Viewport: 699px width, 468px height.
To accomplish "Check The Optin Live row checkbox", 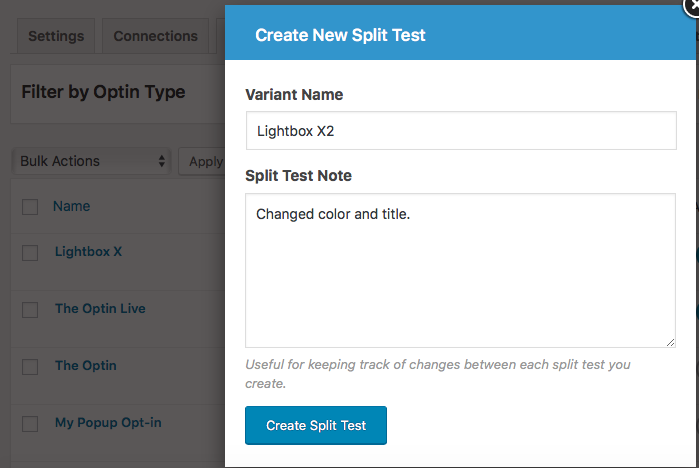I will click(30, 309).
